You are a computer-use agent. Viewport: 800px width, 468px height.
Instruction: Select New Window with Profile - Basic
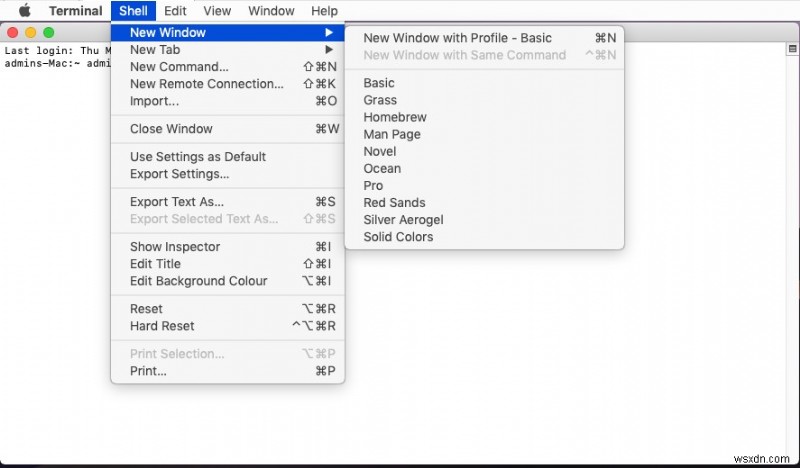pyautogui.click(x=457, y=38)
